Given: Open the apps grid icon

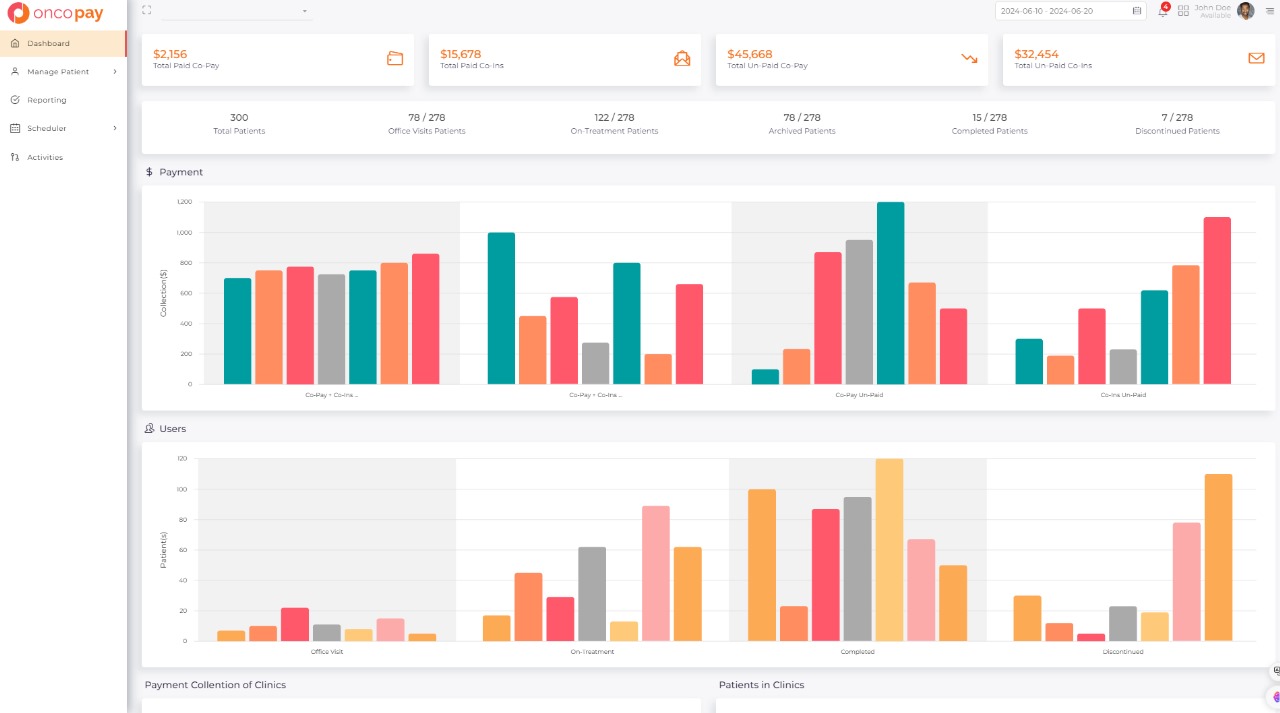Looking at the screenshot, I should [1183, 11].
